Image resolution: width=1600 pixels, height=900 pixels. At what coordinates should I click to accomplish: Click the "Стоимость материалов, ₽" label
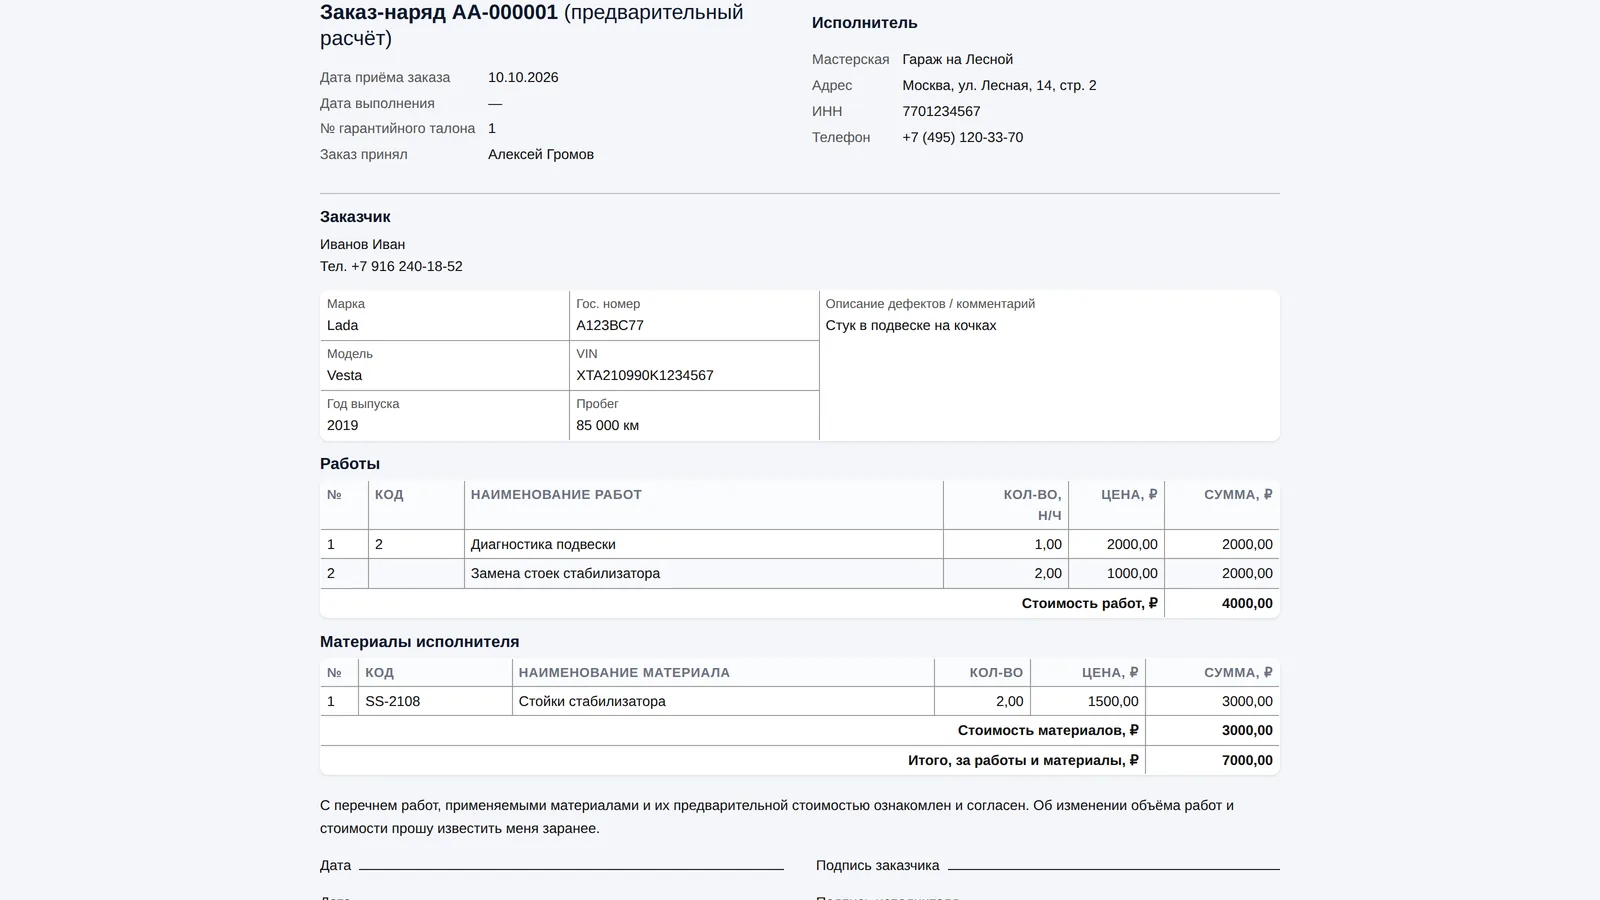click(x=1048, y=730)
